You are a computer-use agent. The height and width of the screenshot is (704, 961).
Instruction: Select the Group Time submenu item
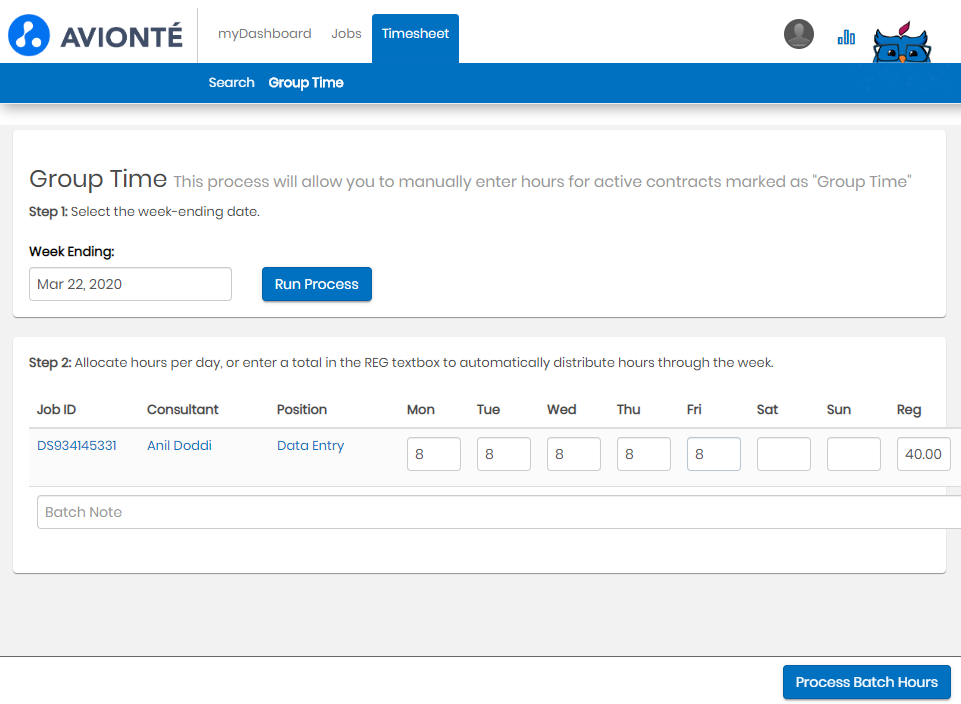pos(306,83)
